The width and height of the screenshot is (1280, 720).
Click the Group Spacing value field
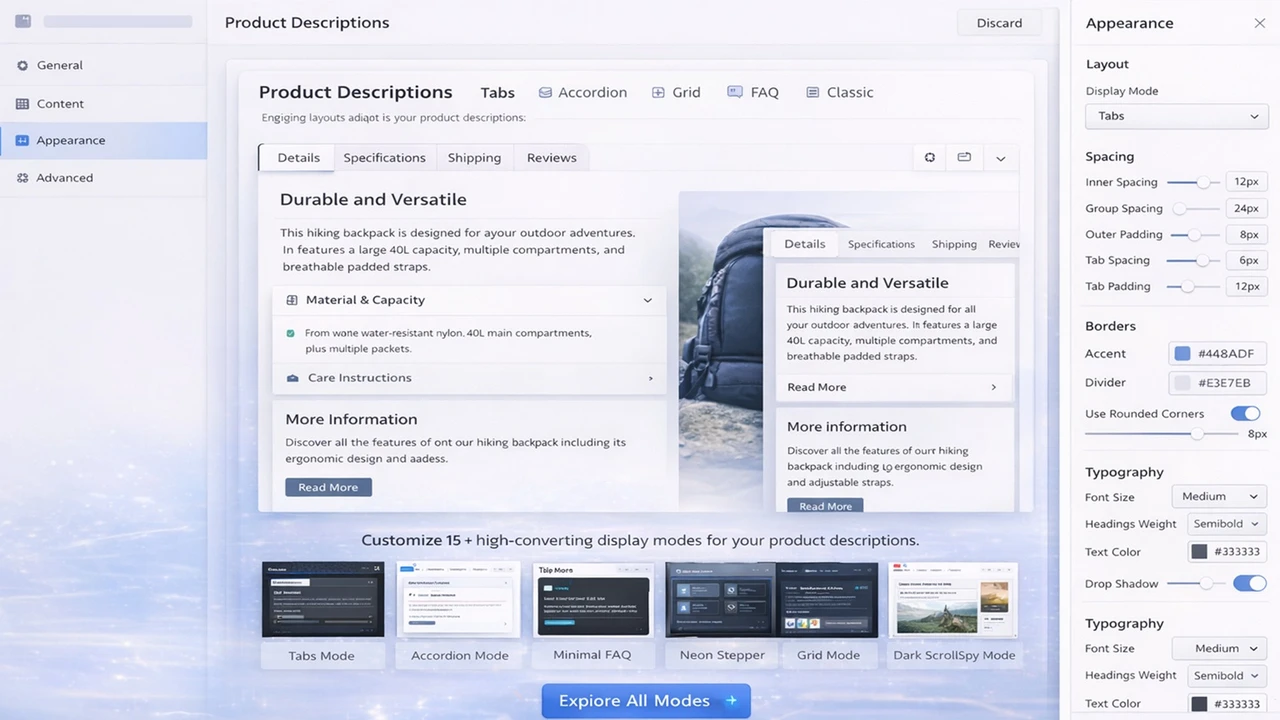[x=1246, y=209]
